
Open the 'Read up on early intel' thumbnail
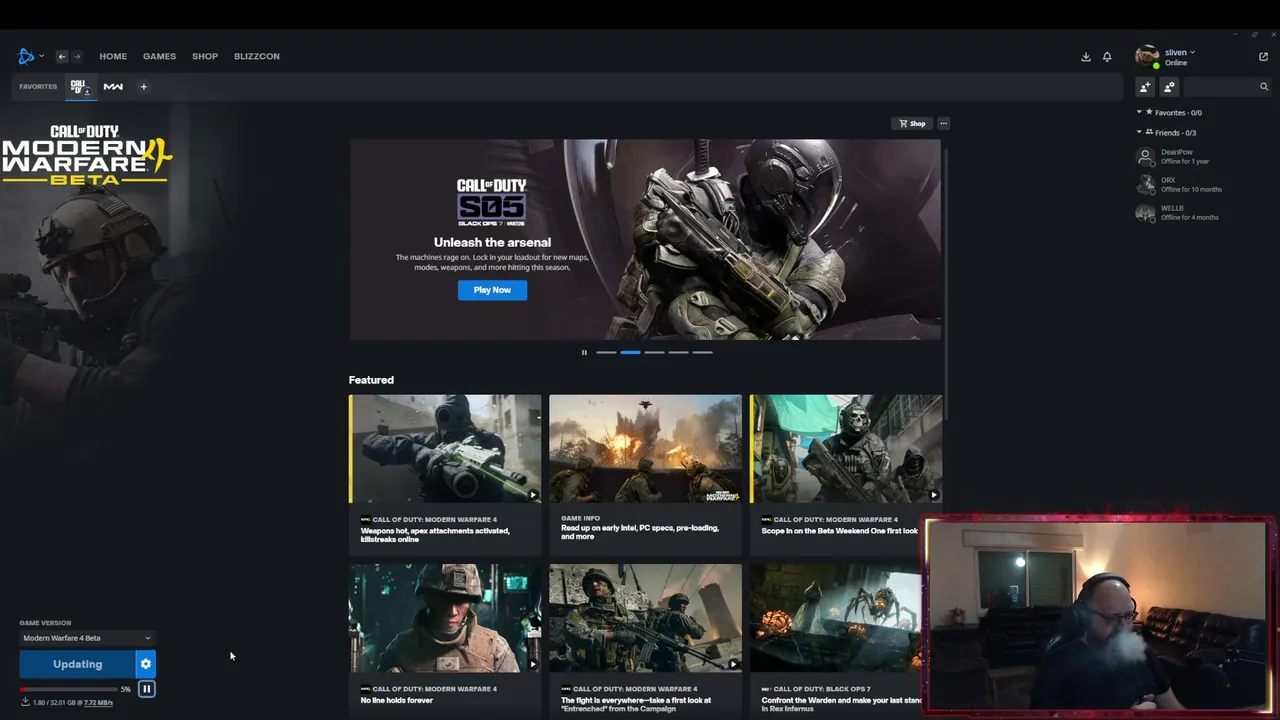(x=645, y=449)
